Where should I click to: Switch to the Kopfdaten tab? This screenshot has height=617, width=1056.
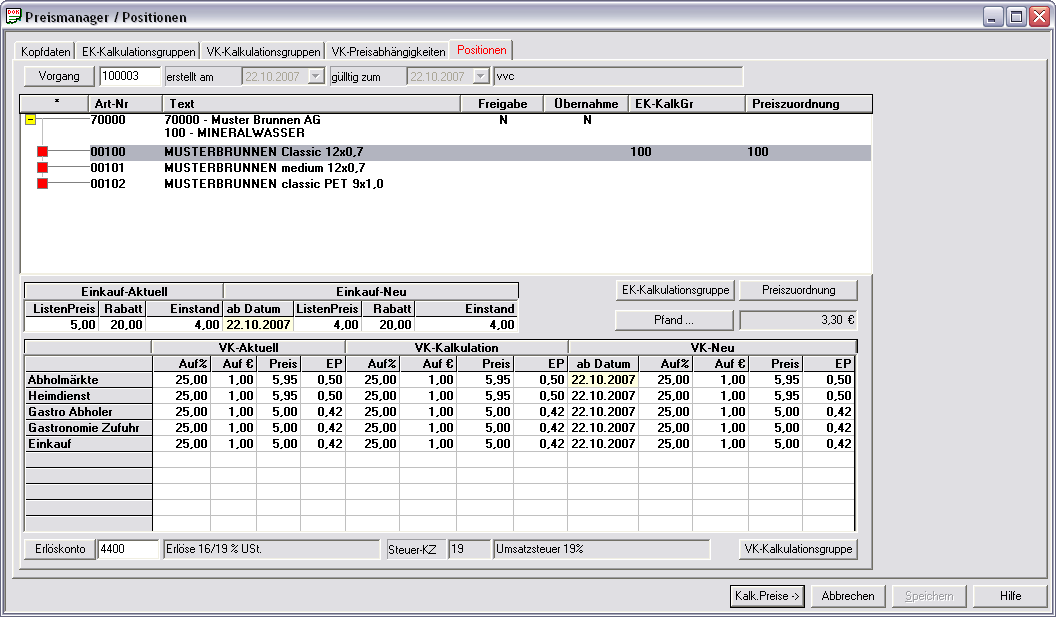tap(46, 51)
